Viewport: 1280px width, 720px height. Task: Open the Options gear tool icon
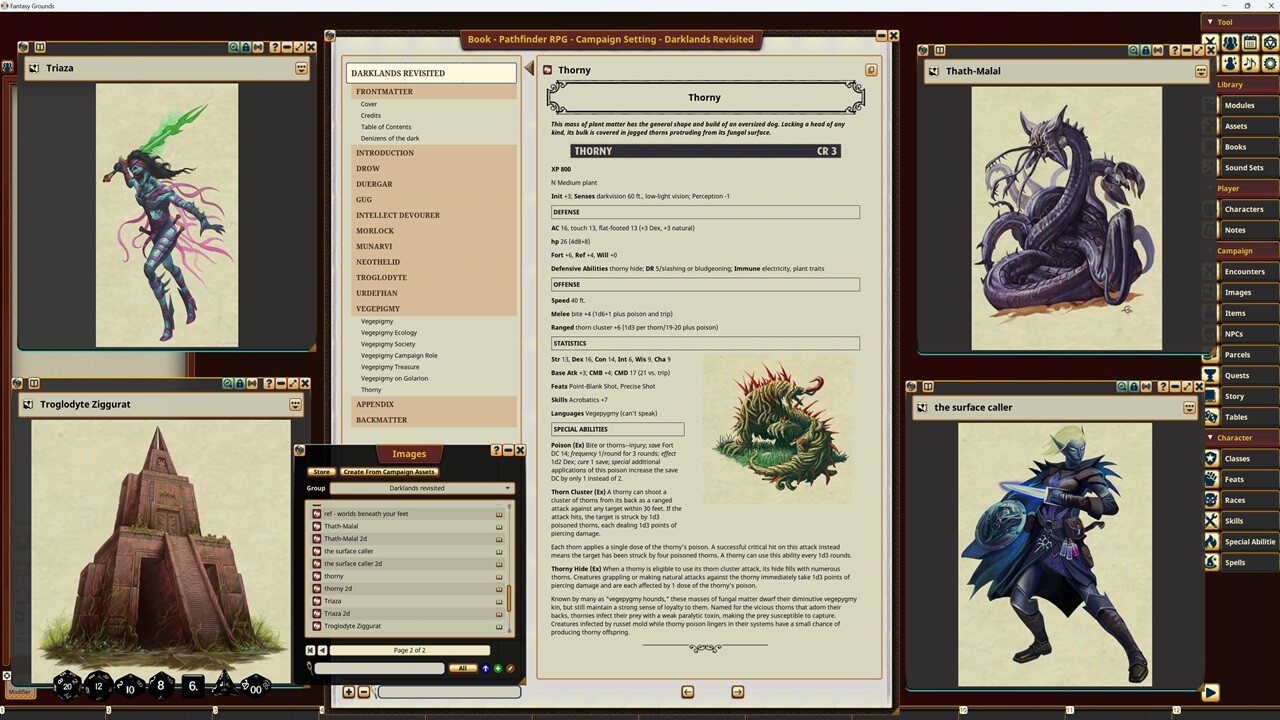click(1270, 65)
